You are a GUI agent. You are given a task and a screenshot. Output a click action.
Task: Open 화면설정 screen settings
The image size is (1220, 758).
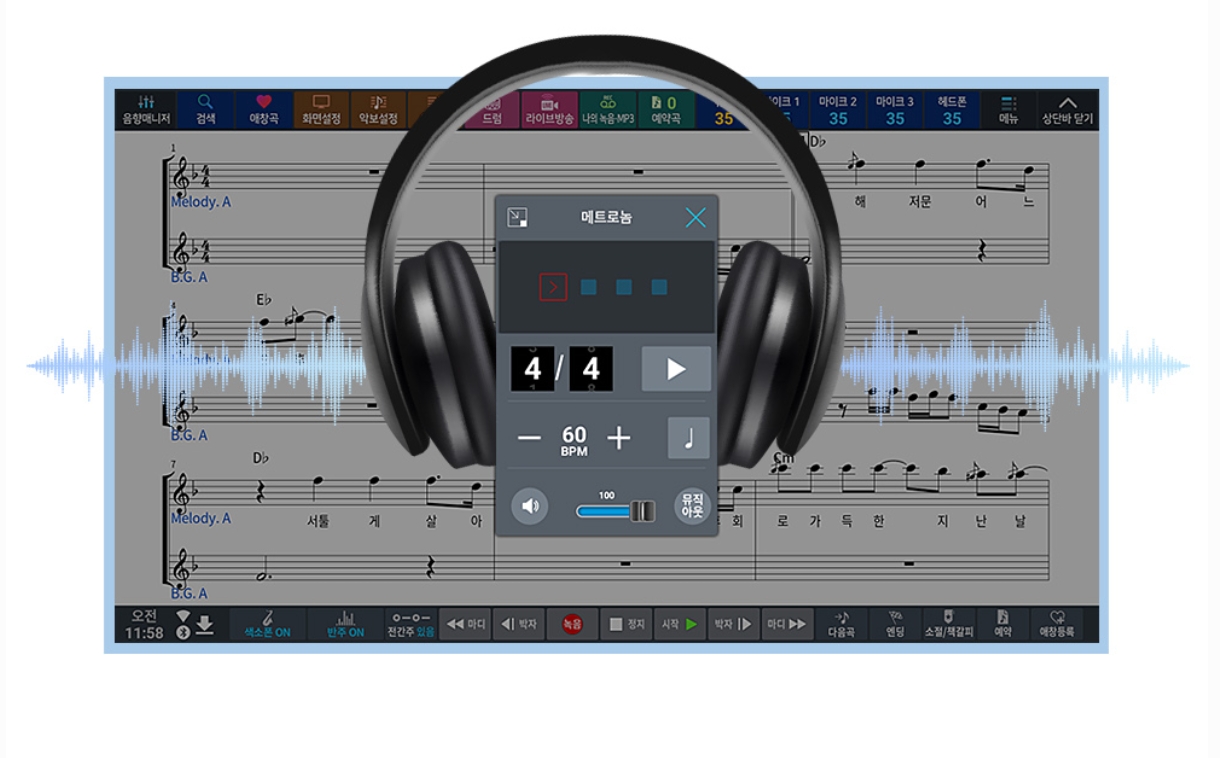click(321, 110)
